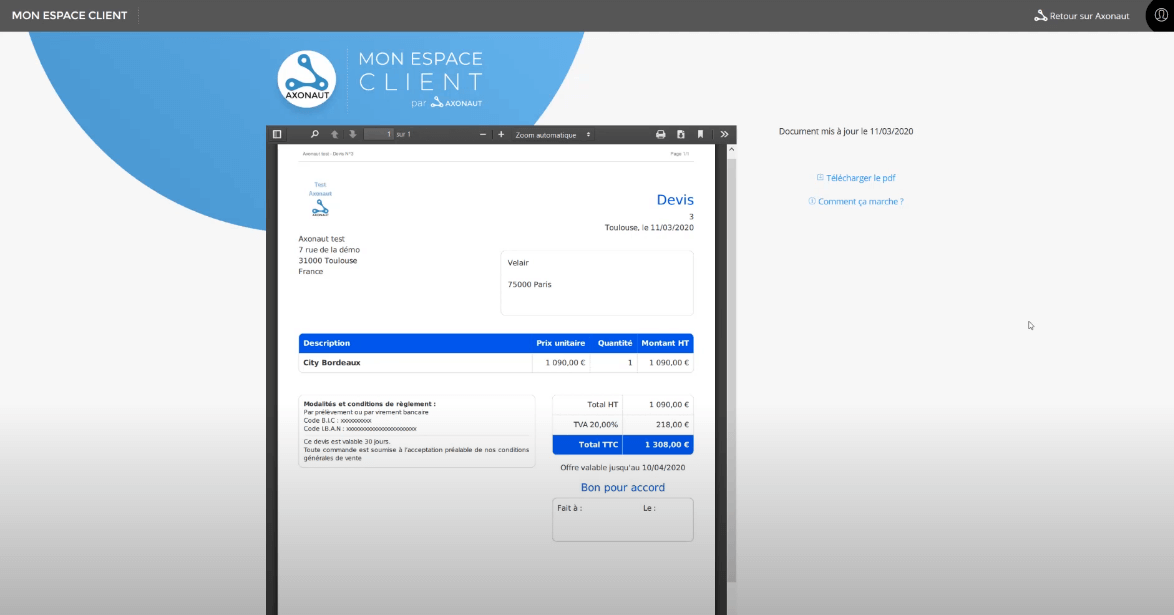Screen dimensions: 1174x615
Task: Click the Velair client name
Action: (x=518, y=263)
